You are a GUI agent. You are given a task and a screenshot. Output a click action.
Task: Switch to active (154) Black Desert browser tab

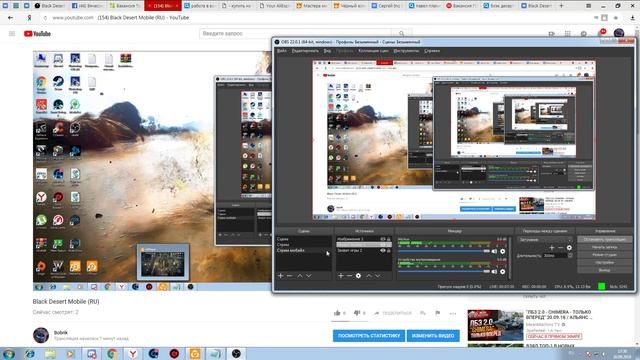[162, 6]
